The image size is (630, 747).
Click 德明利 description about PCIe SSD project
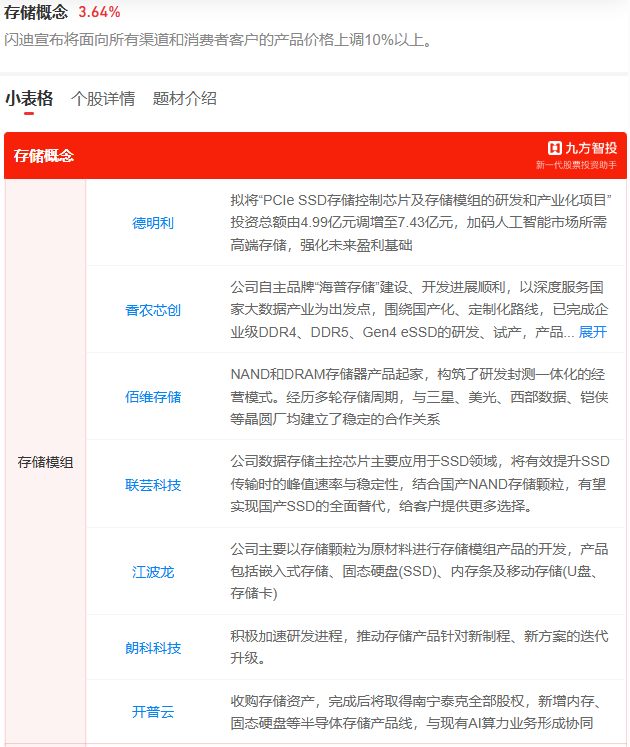tap(421, 222)
